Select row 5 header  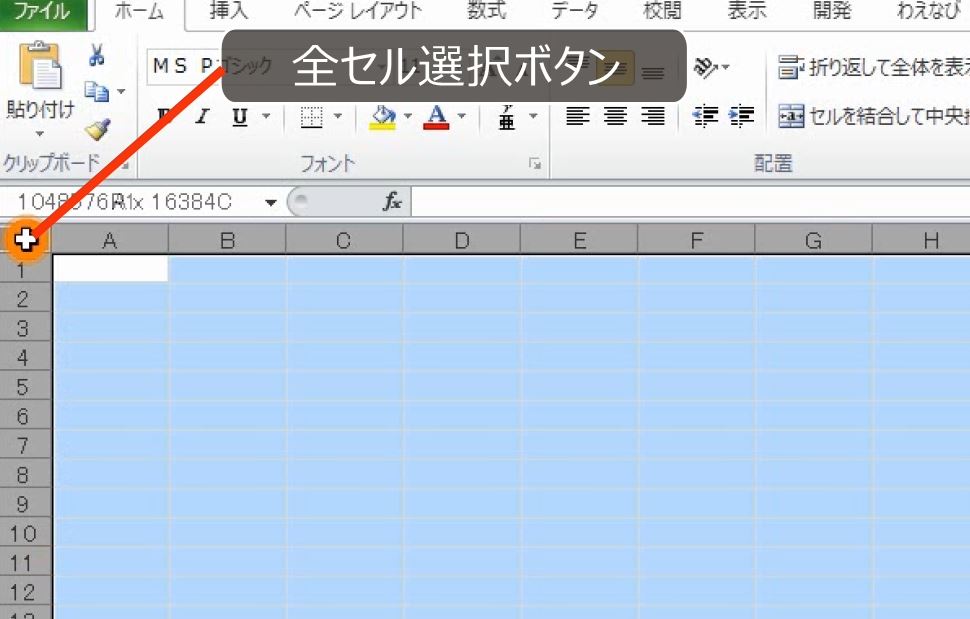click(x=25, y=386)
